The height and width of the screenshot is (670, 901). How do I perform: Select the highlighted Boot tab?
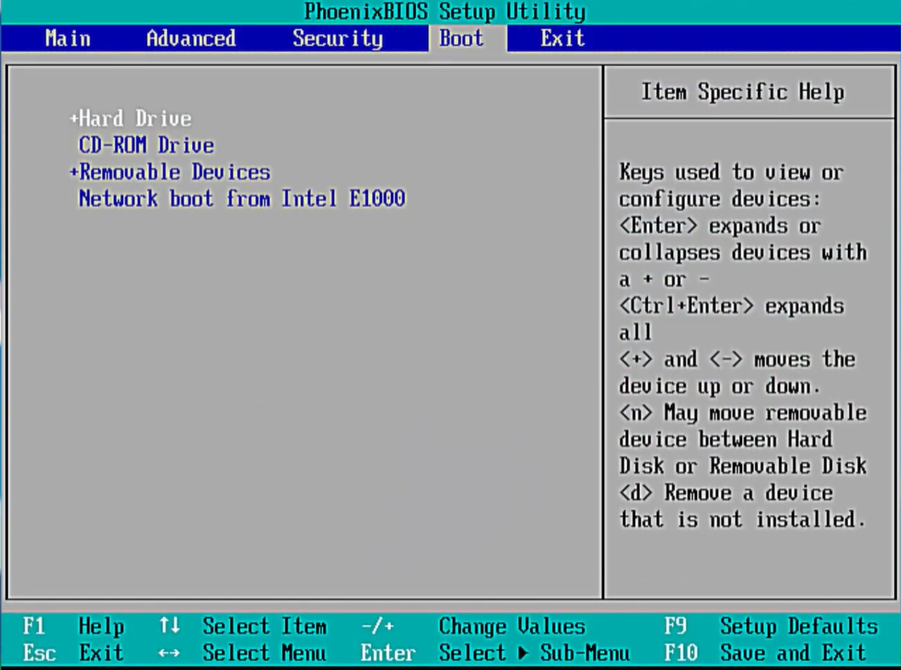461,39
